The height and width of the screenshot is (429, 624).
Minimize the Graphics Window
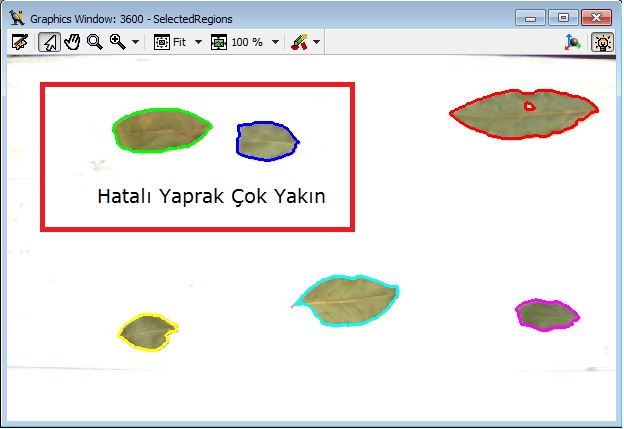[x=530, y=18]
